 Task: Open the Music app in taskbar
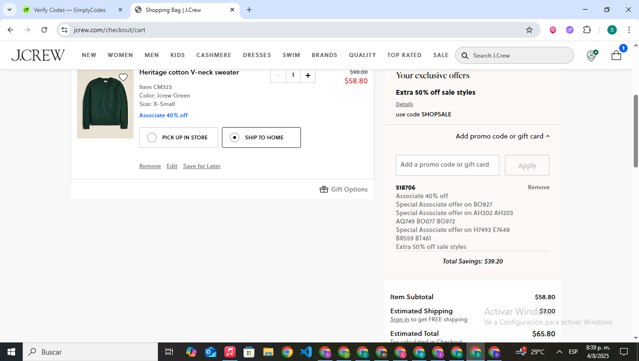pos(229,352)
